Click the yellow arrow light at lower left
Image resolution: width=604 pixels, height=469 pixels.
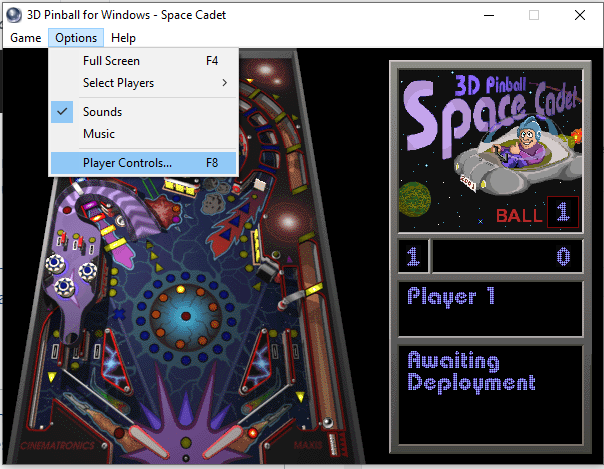point(52,377)
